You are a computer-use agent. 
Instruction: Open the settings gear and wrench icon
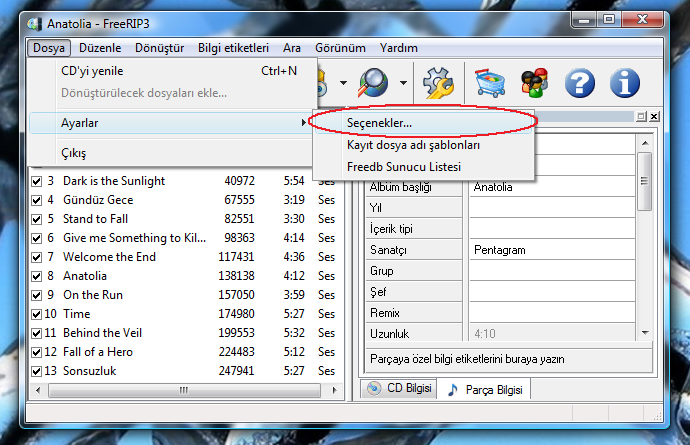(x=438, y=83)
